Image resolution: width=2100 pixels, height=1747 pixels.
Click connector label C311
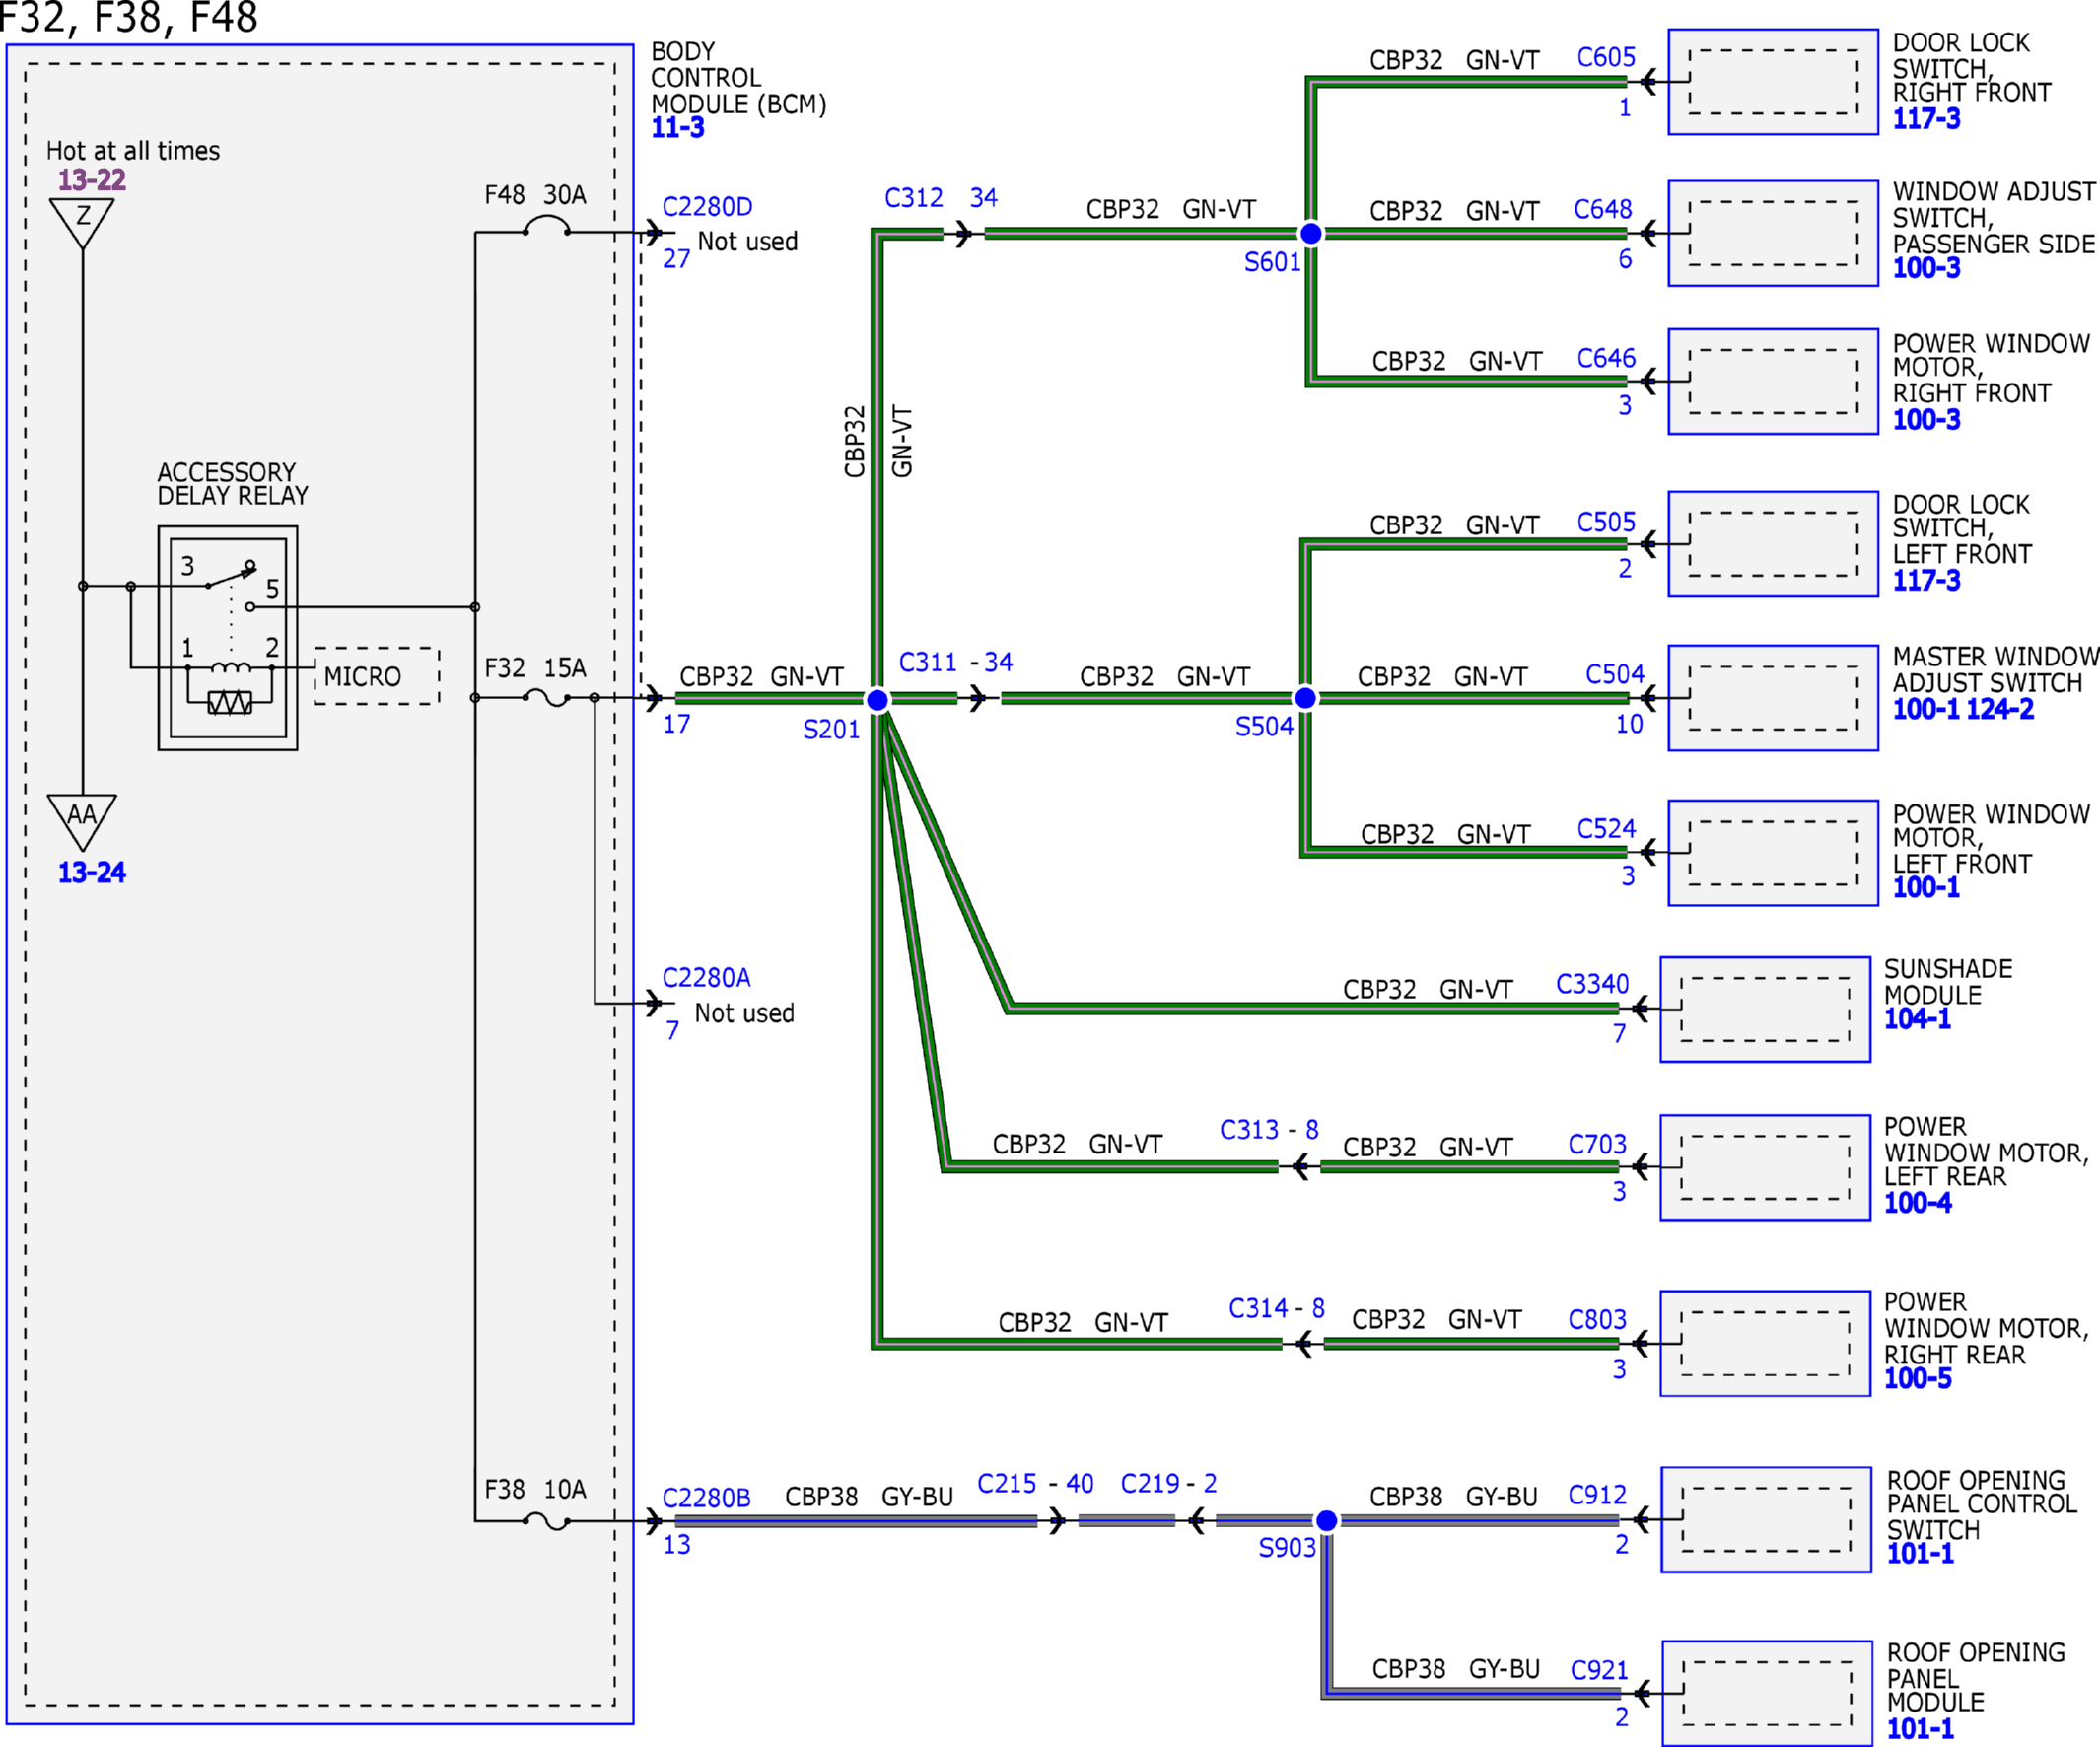(928, 662)
